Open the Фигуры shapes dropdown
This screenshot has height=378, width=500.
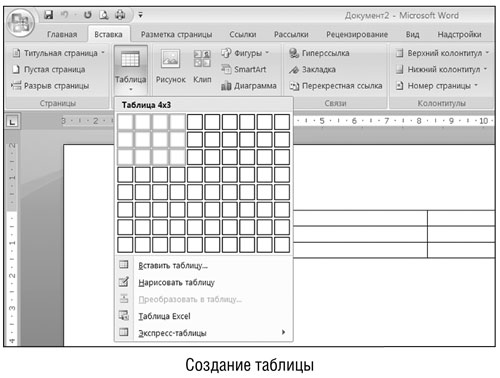click(x=267, y=53)
